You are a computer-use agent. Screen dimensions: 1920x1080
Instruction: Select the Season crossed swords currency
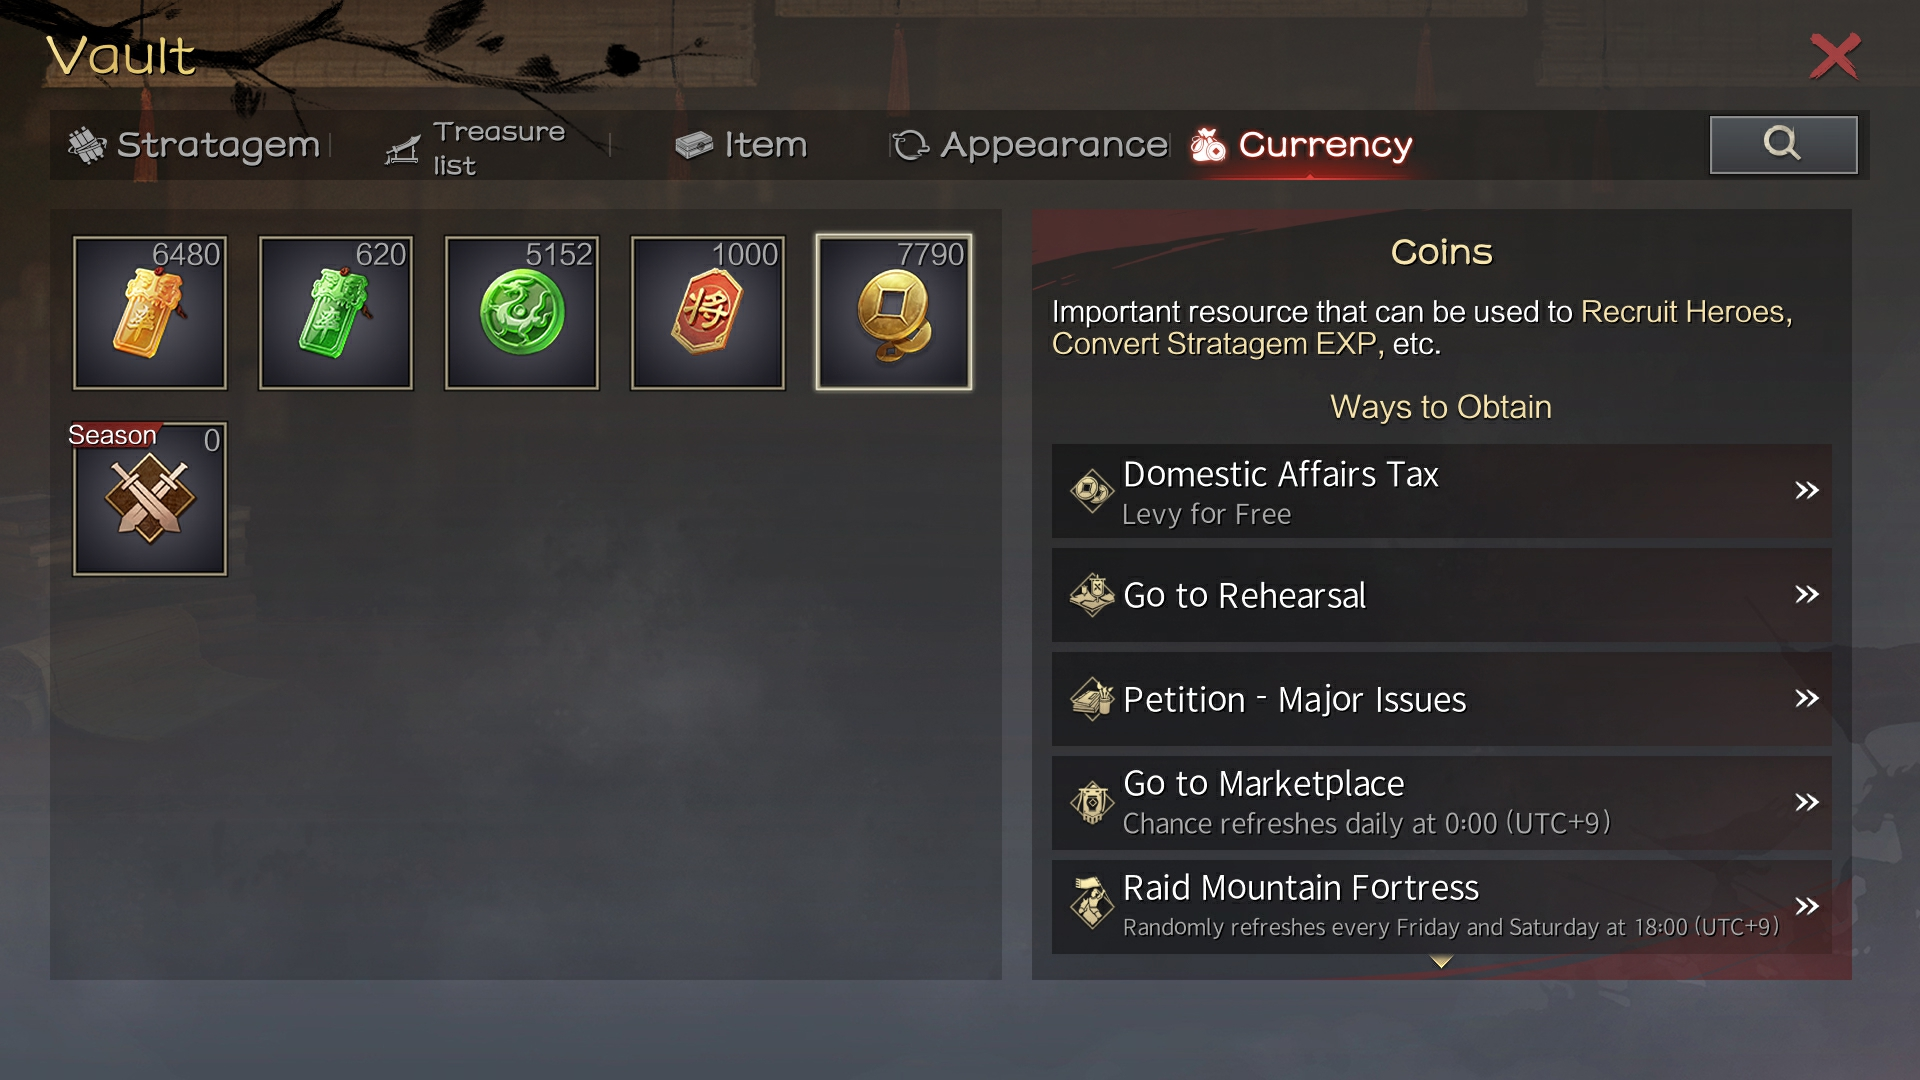click(150, 499)
